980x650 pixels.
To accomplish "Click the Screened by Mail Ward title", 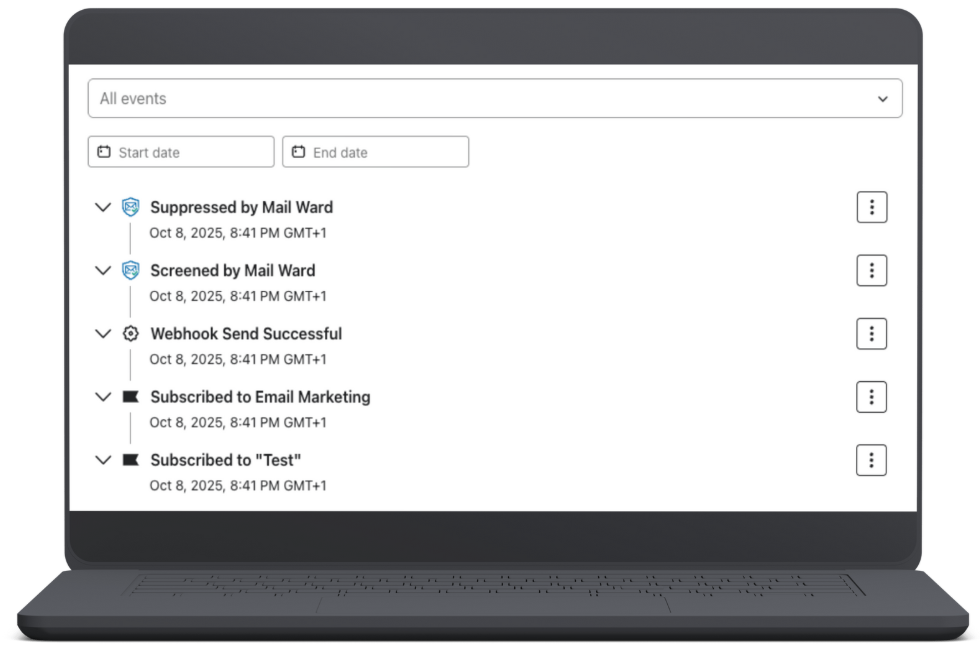I will tap(232, 270).
